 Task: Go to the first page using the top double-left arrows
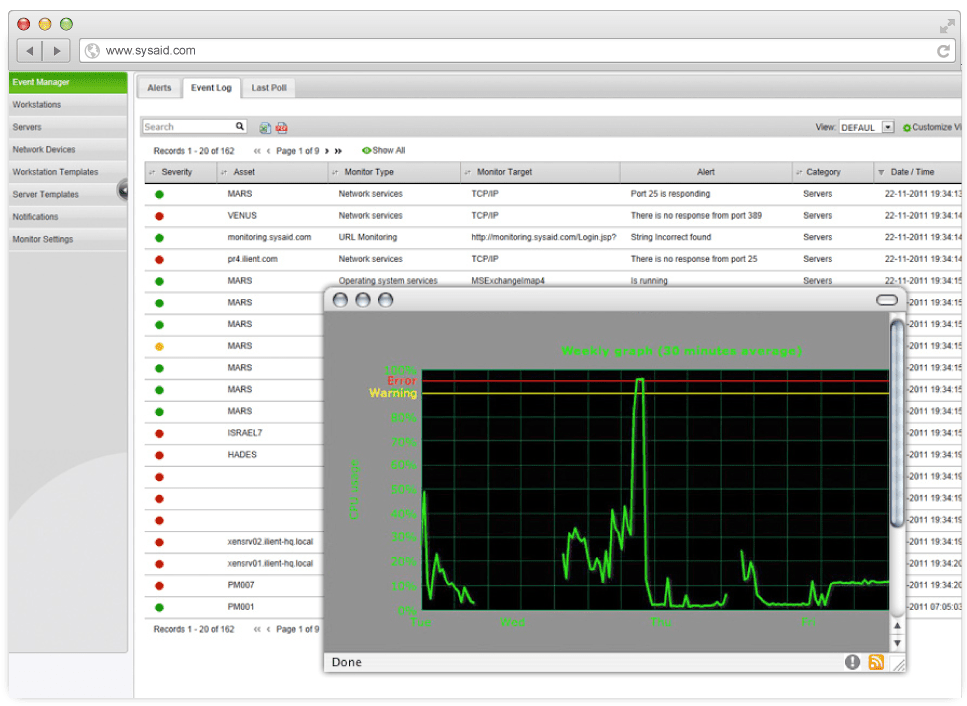point(257,151)
